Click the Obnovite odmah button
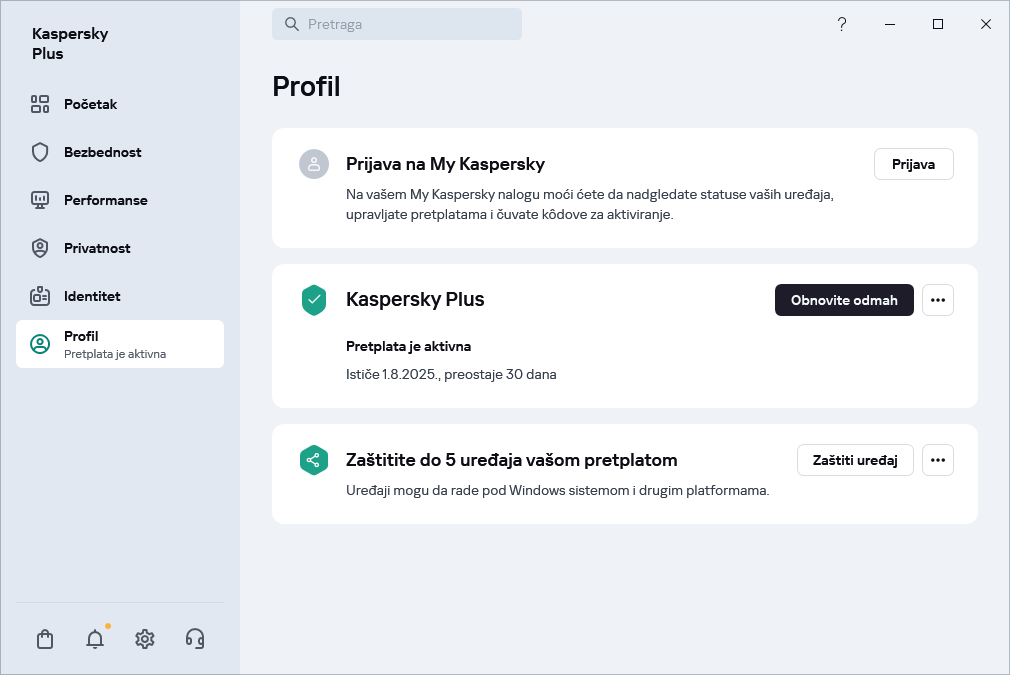The height and width of the screenshot is (675, 1010). (844, 300)
